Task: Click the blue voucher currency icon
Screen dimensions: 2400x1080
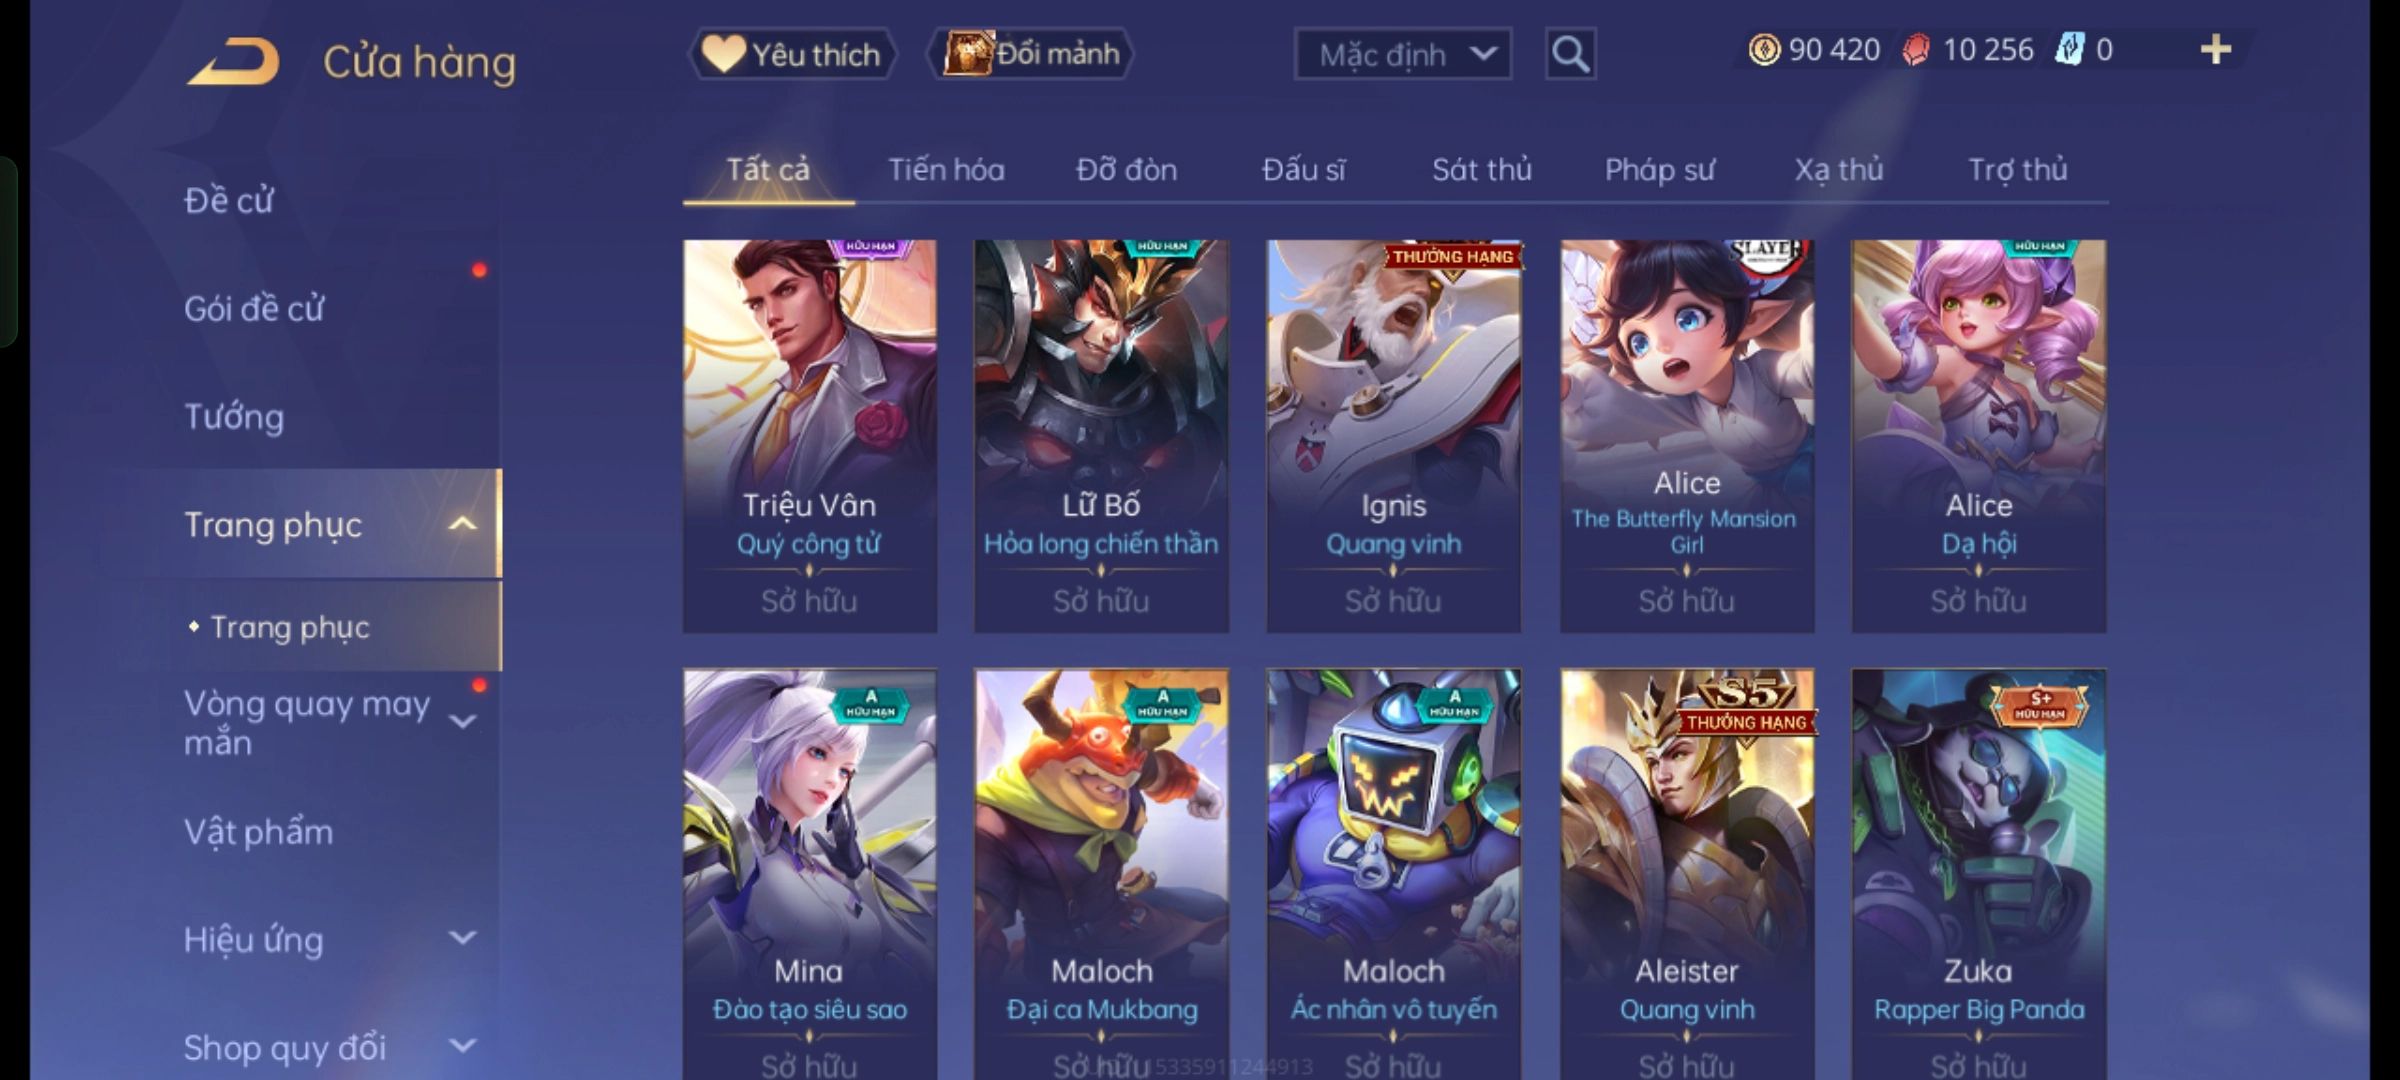Action: pos(2069,49)
